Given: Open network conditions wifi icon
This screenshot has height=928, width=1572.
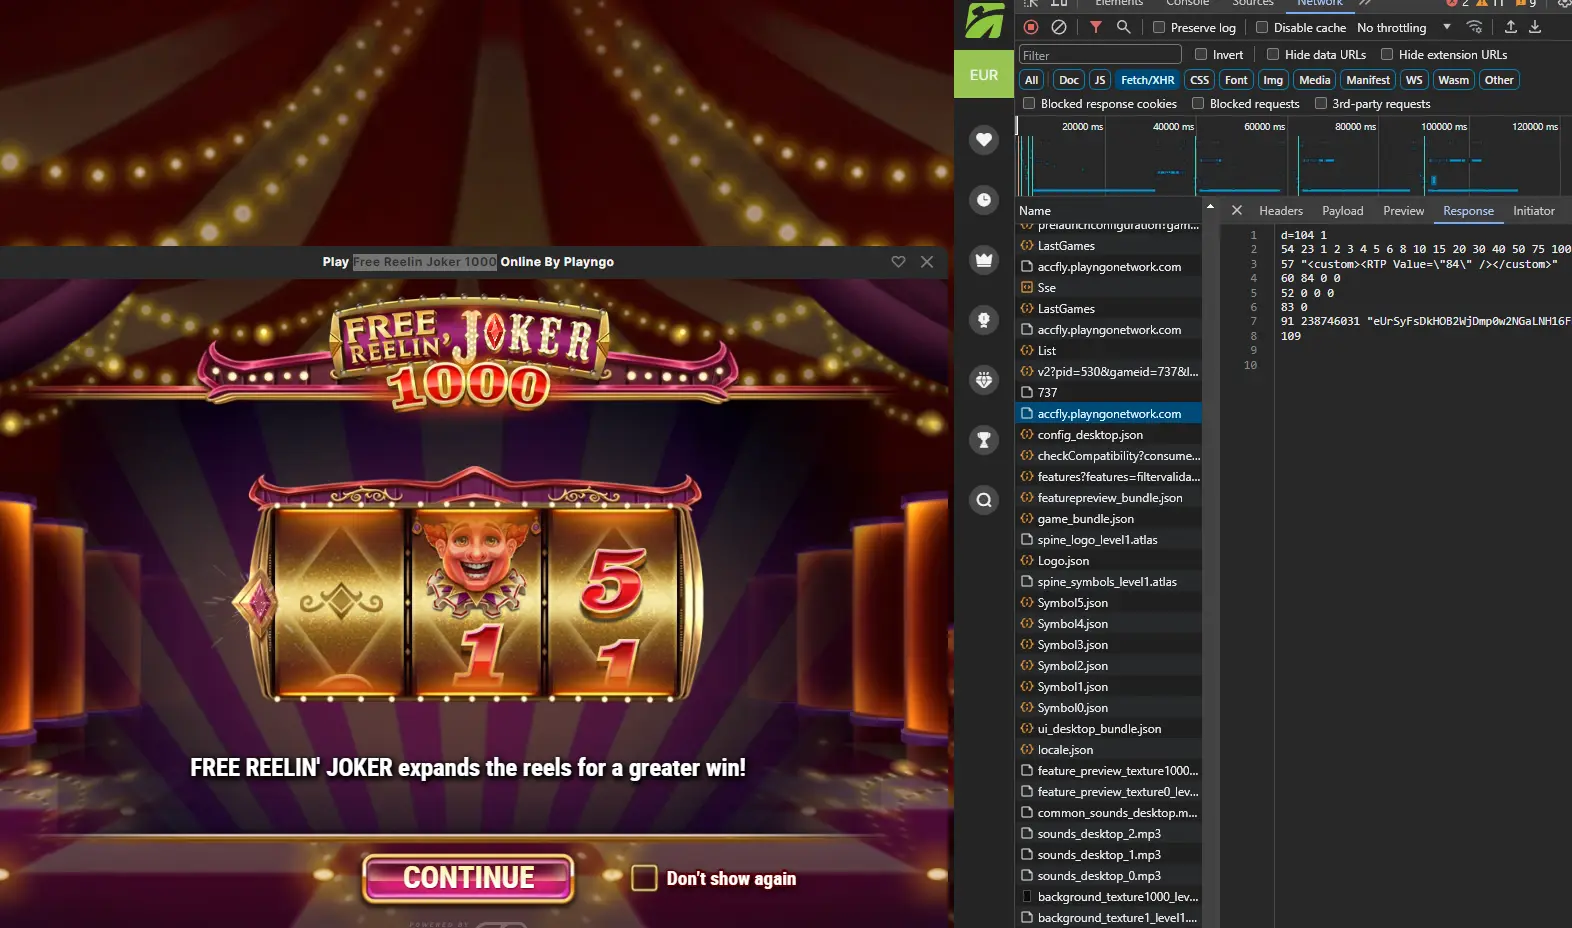Looking at the screenshot, I should [x=1474, y=27].
